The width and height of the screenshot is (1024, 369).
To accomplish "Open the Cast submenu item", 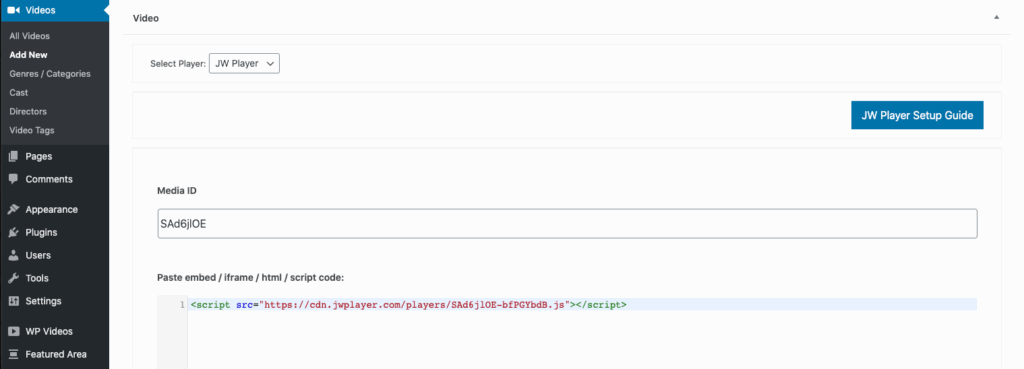I will (18, 93).
